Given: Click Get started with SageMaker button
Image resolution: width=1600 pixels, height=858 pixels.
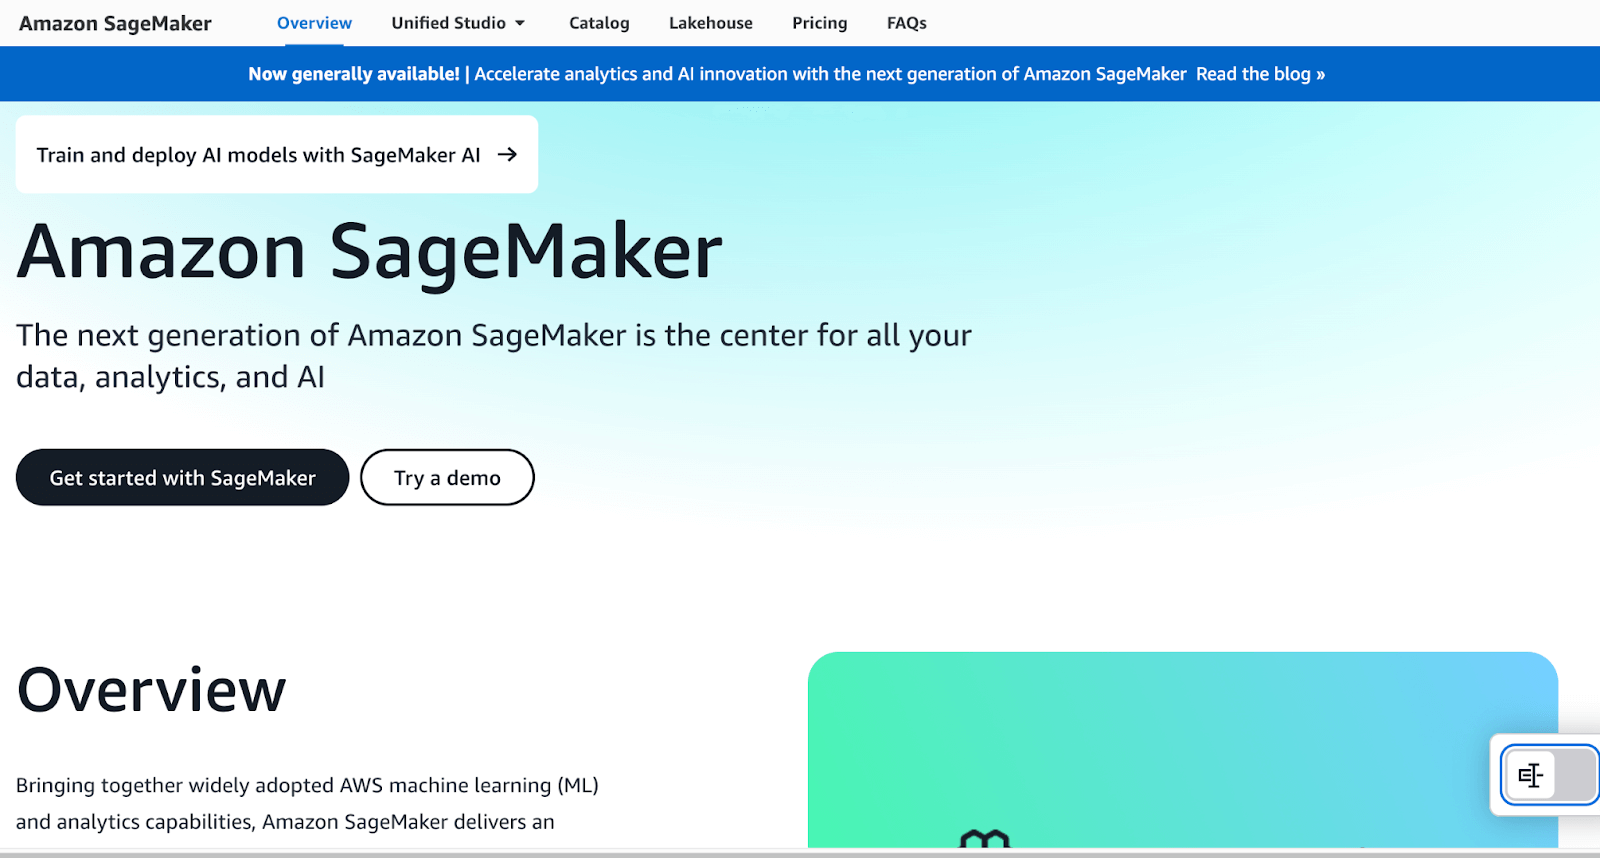Looking at the screenshot, I should [182, 478].
